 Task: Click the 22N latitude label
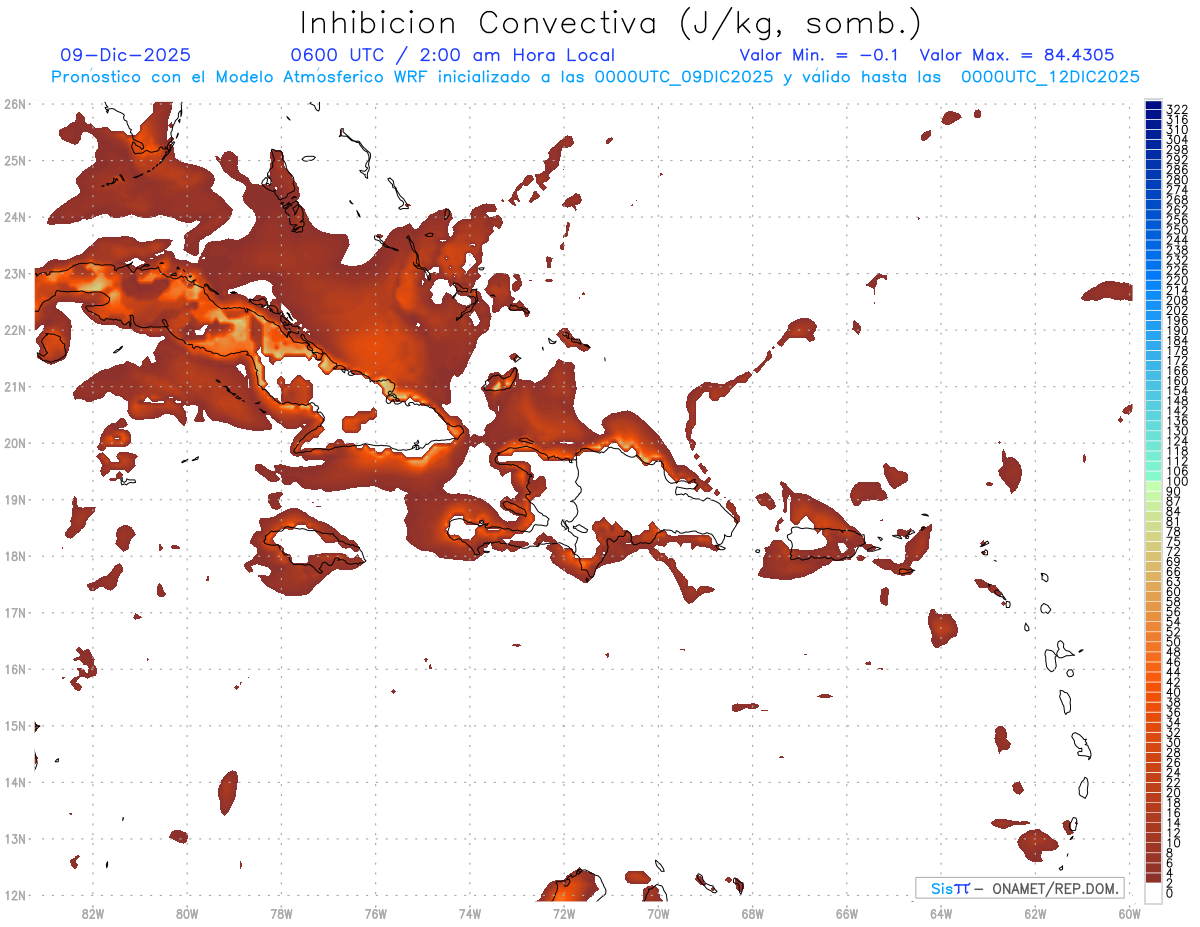click(15, 330)
